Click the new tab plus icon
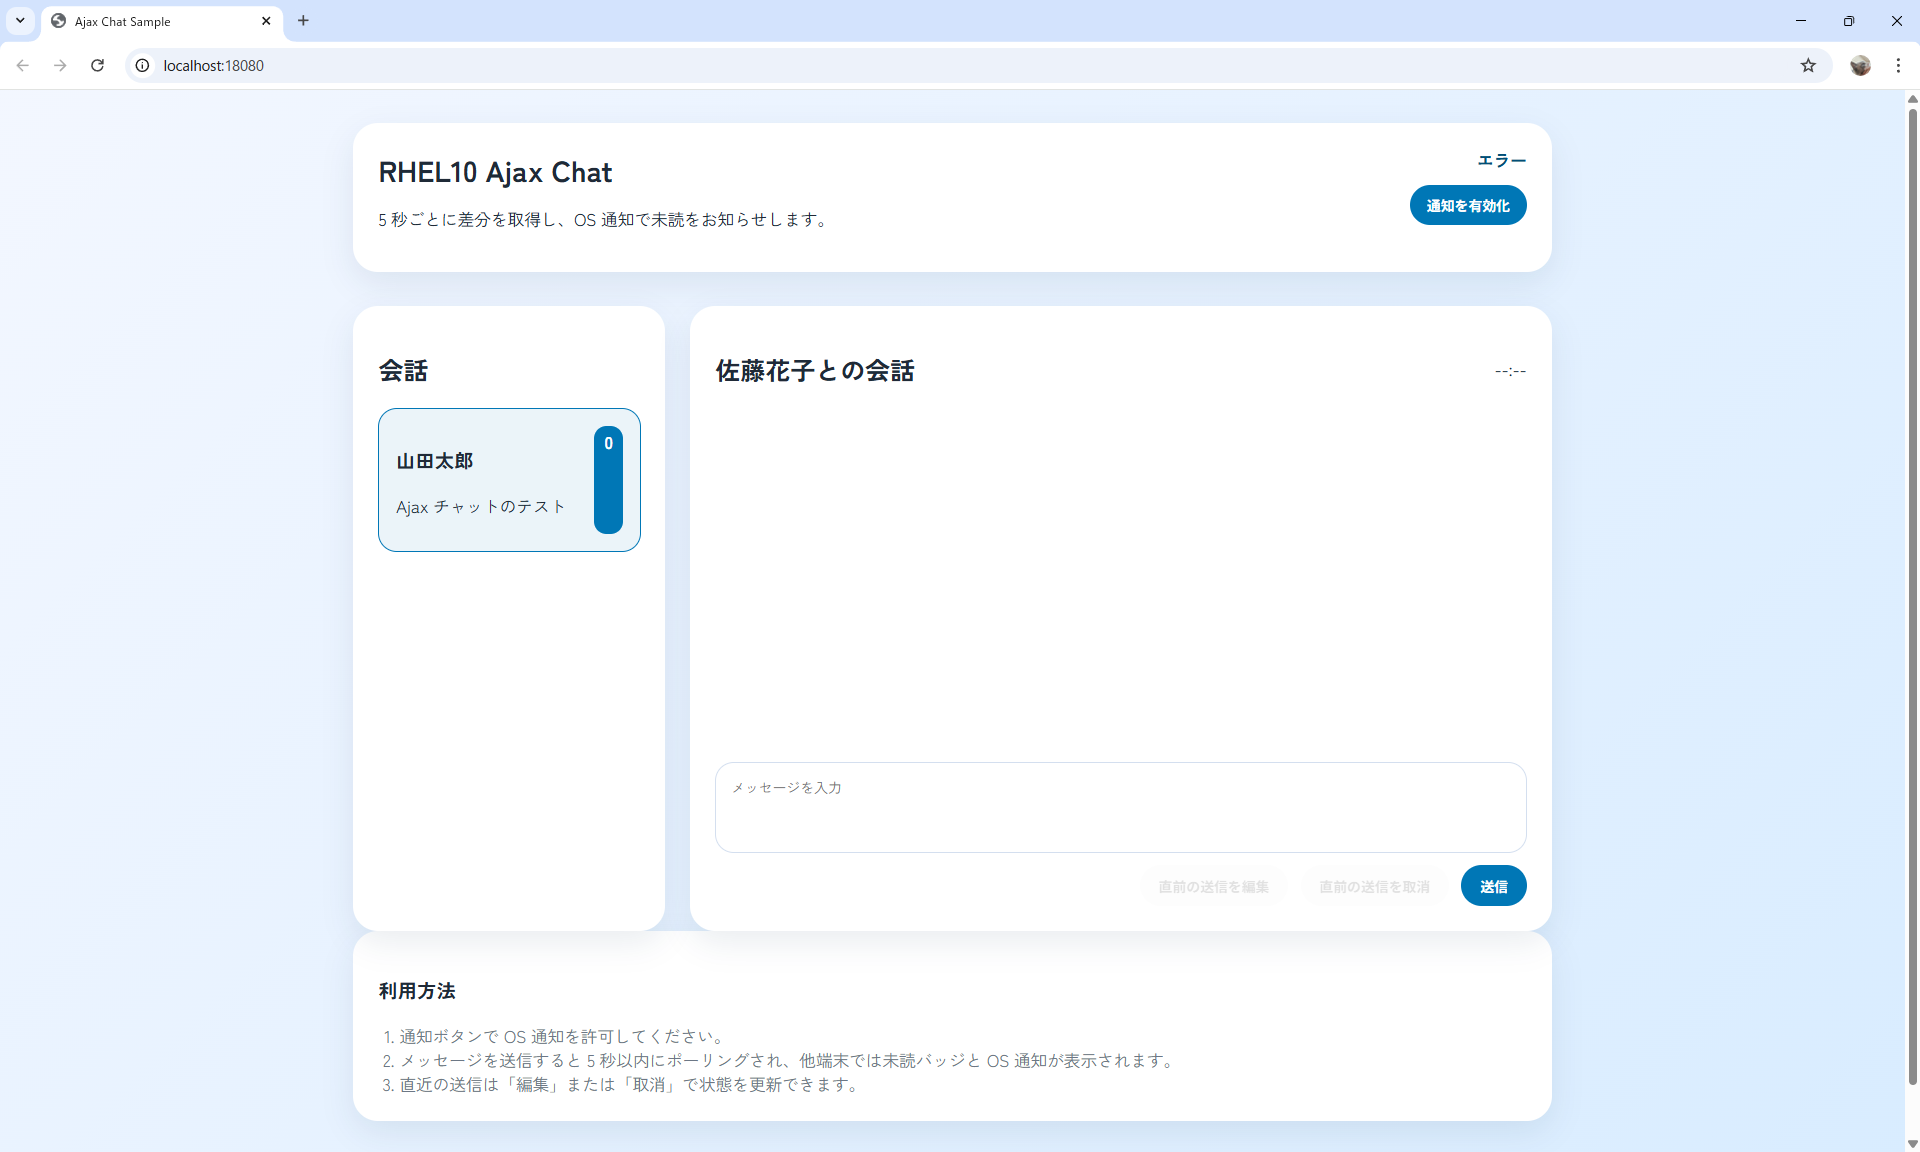Screen dimensions: 1920x1152 [303, 21]
